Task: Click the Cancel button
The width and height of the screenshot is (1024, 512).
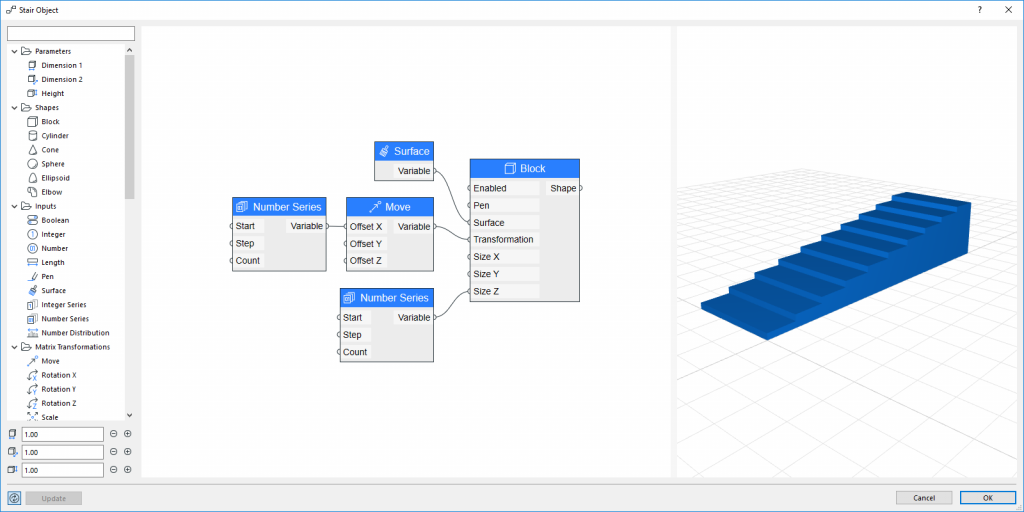Action: (x=923, y=498)
